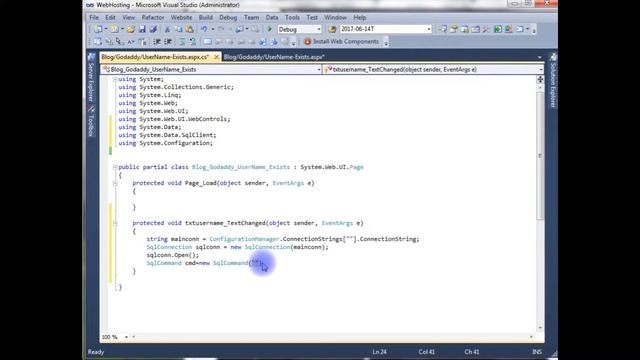
Task: Open the Debug menu in menu bar
Action: [x=228, y=18]
